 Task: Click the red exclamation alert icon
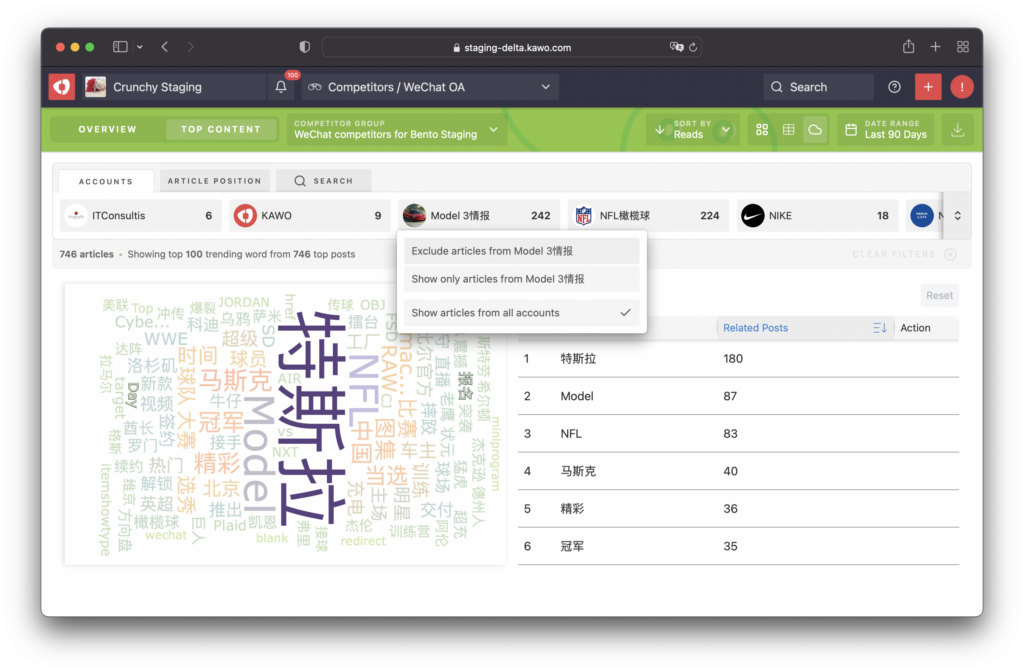click(x=961, y=87)
